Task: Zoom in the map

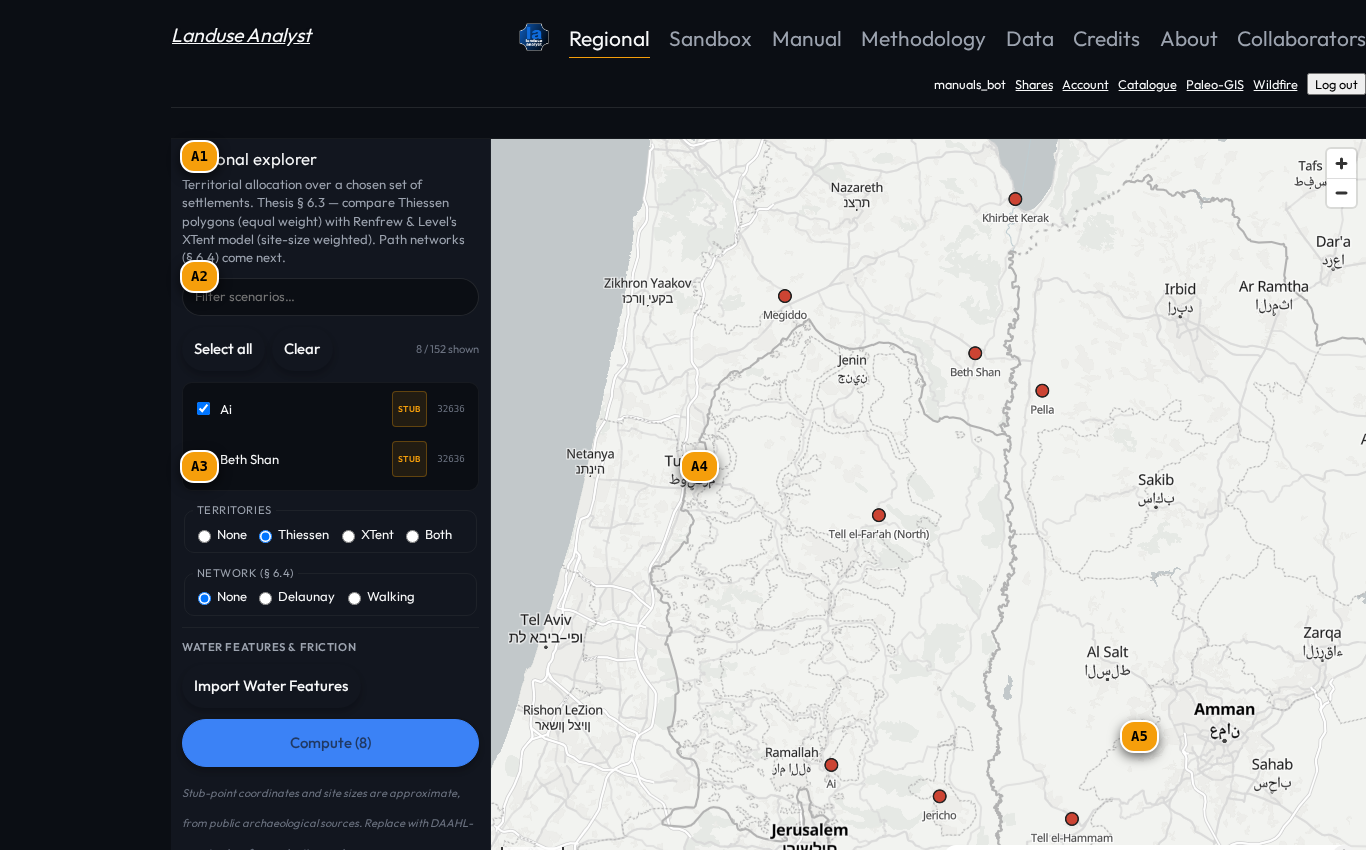Action: 1341,163
